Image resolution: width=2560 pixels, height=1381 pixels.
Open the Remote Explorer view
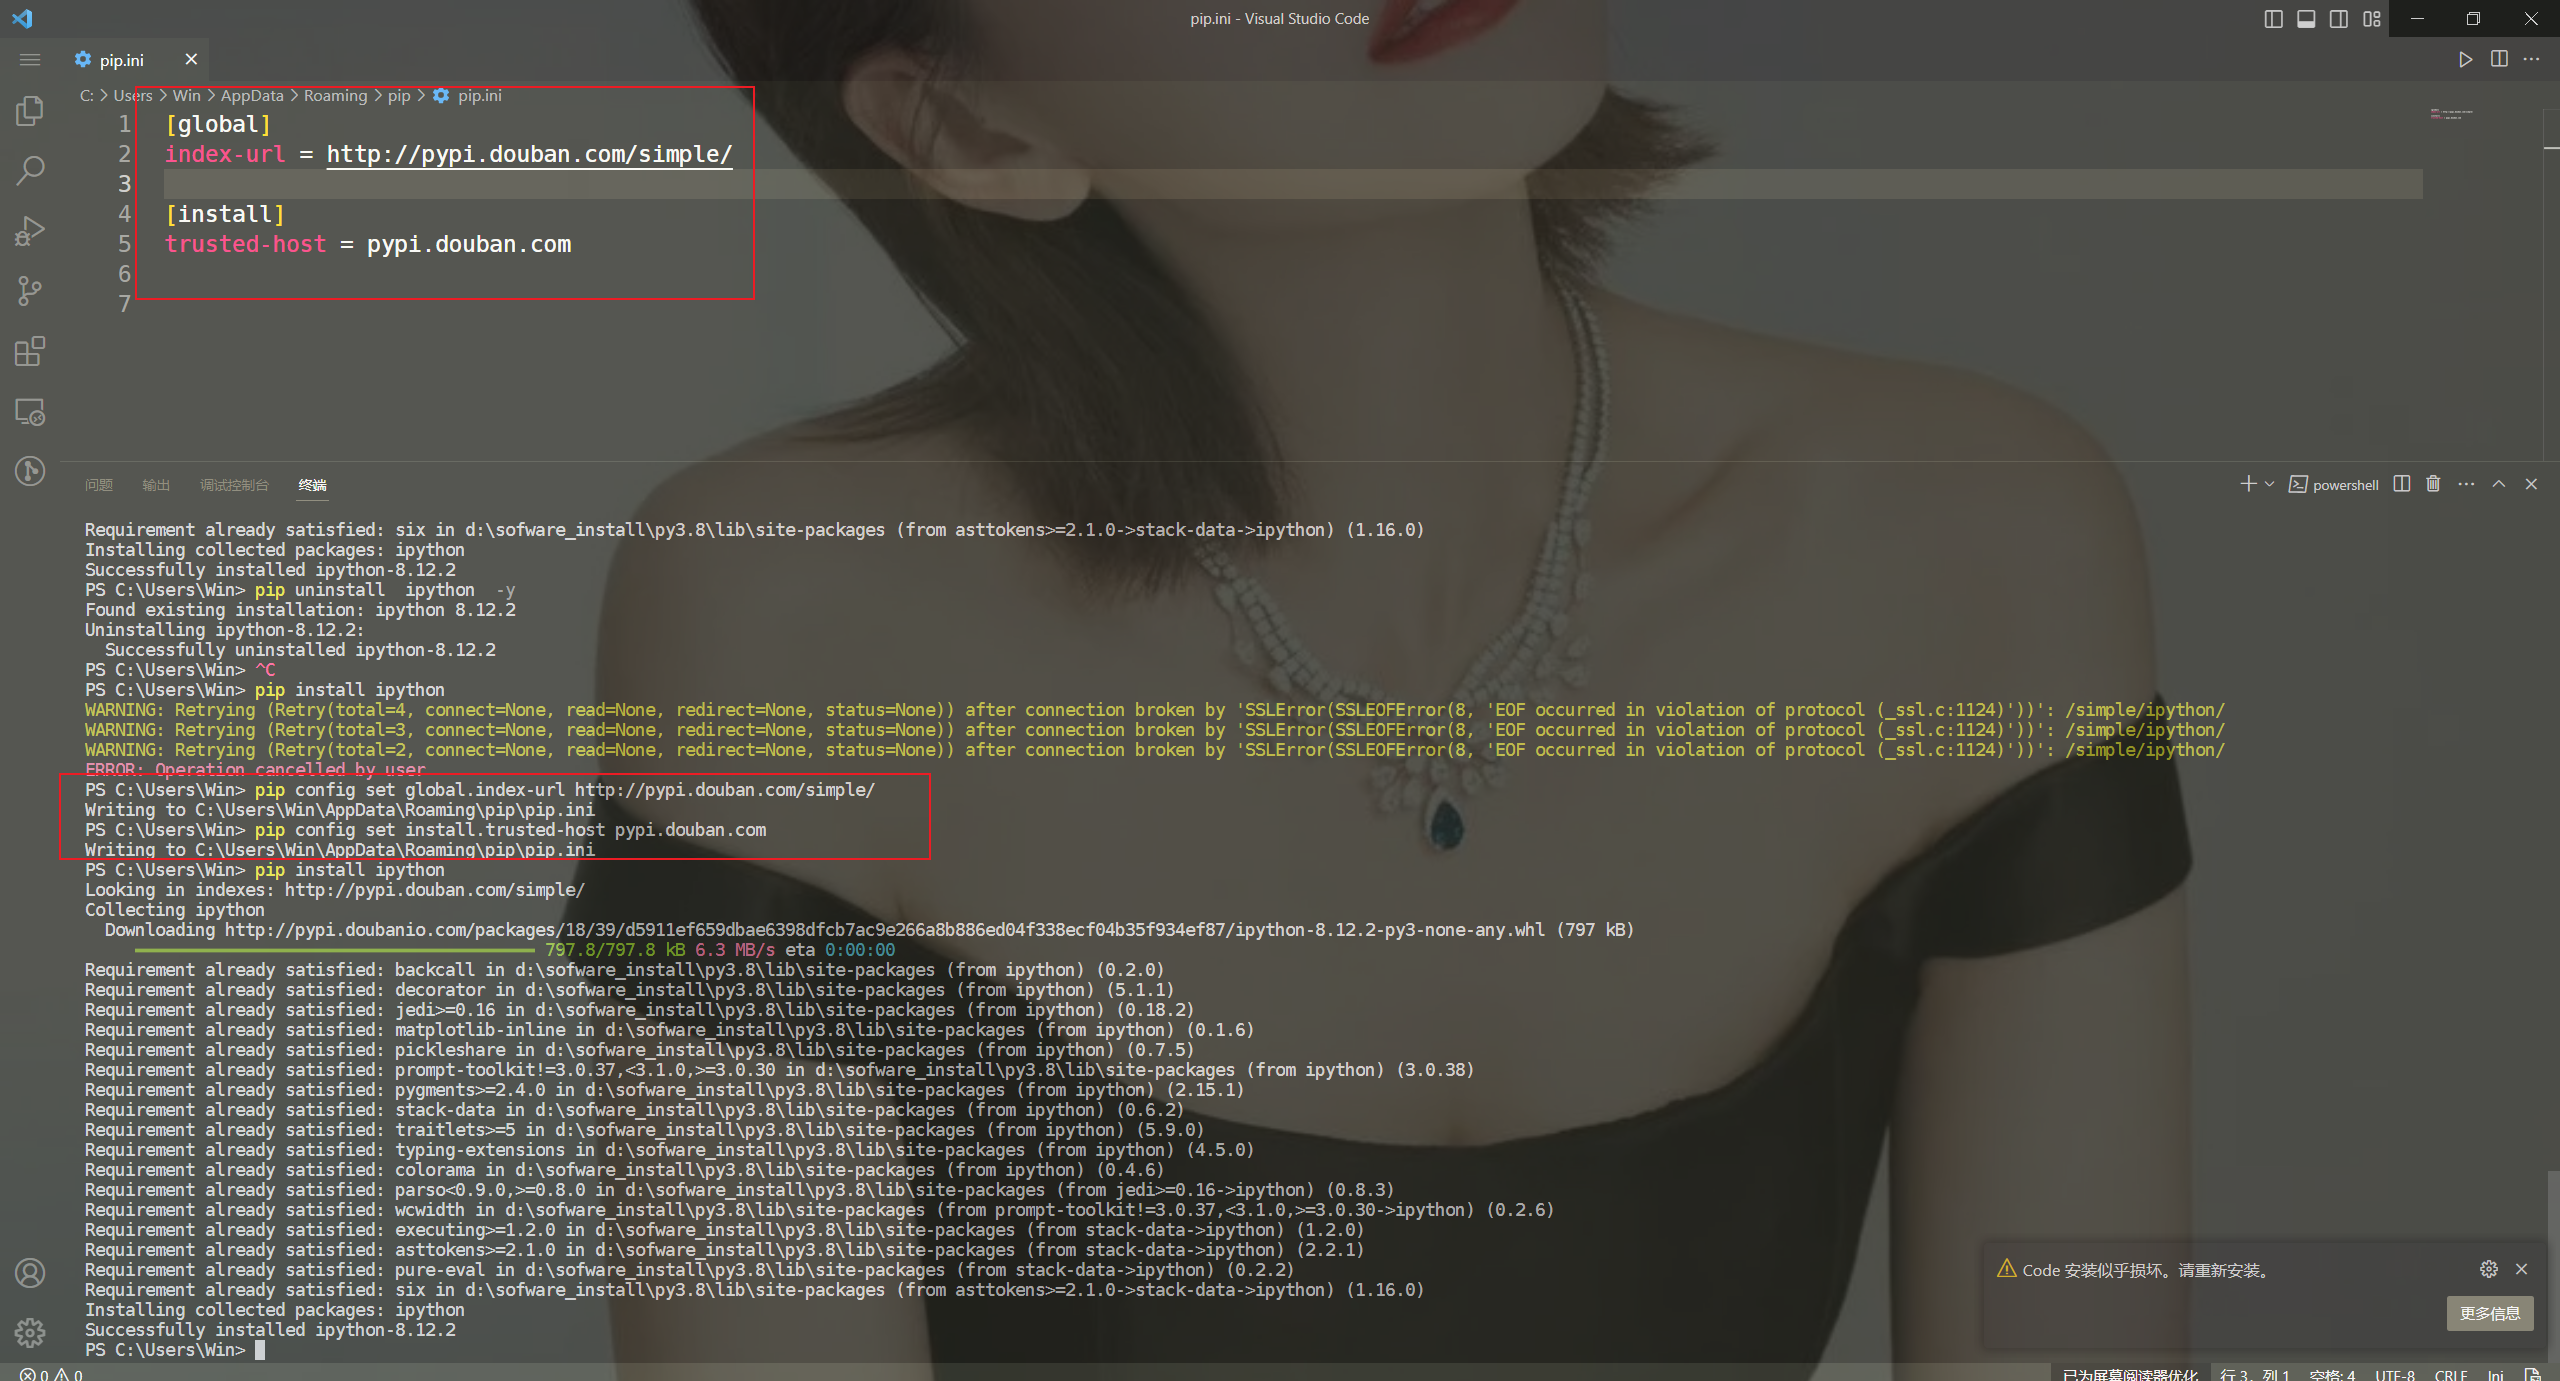[x=30, y=412]
